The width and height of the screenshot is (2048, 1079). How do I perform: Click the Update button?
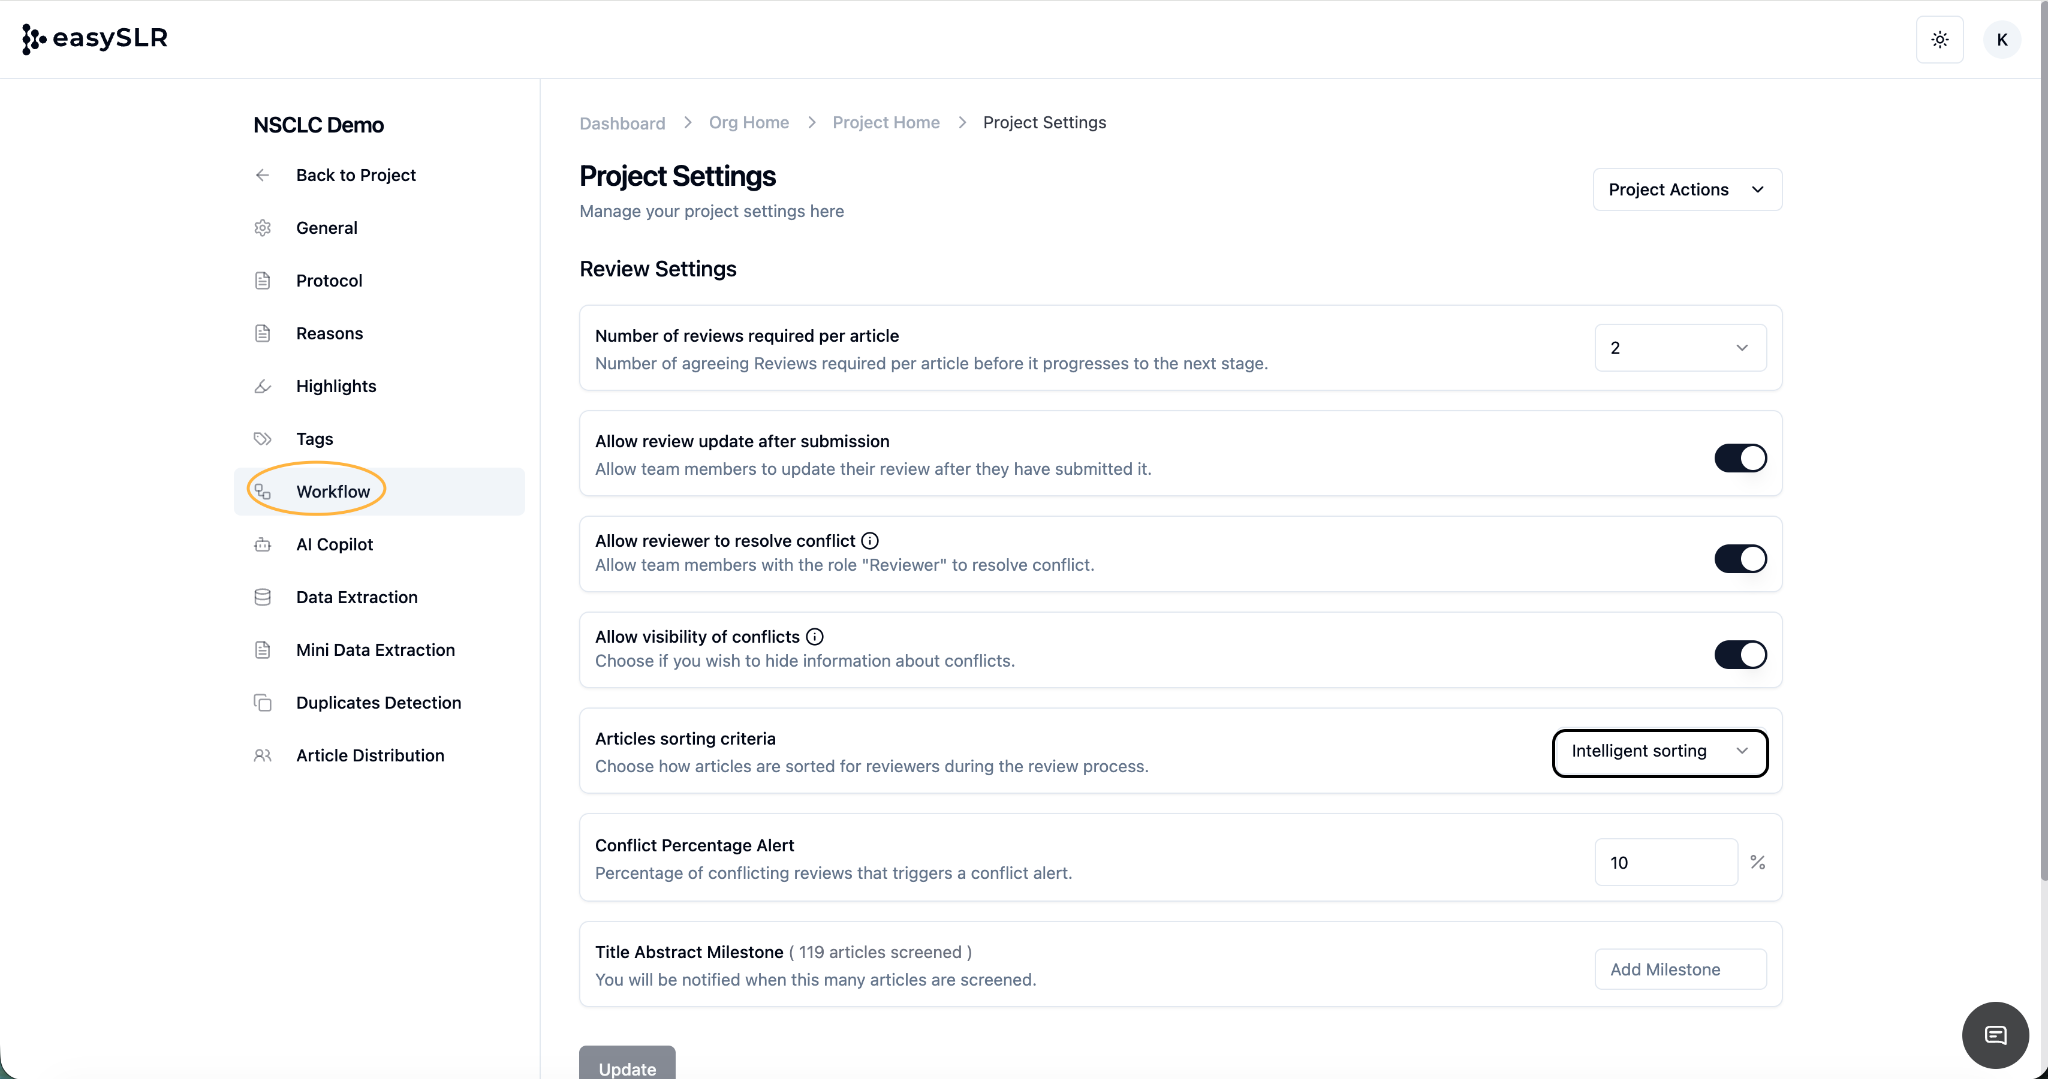[x=627, y=1066]
